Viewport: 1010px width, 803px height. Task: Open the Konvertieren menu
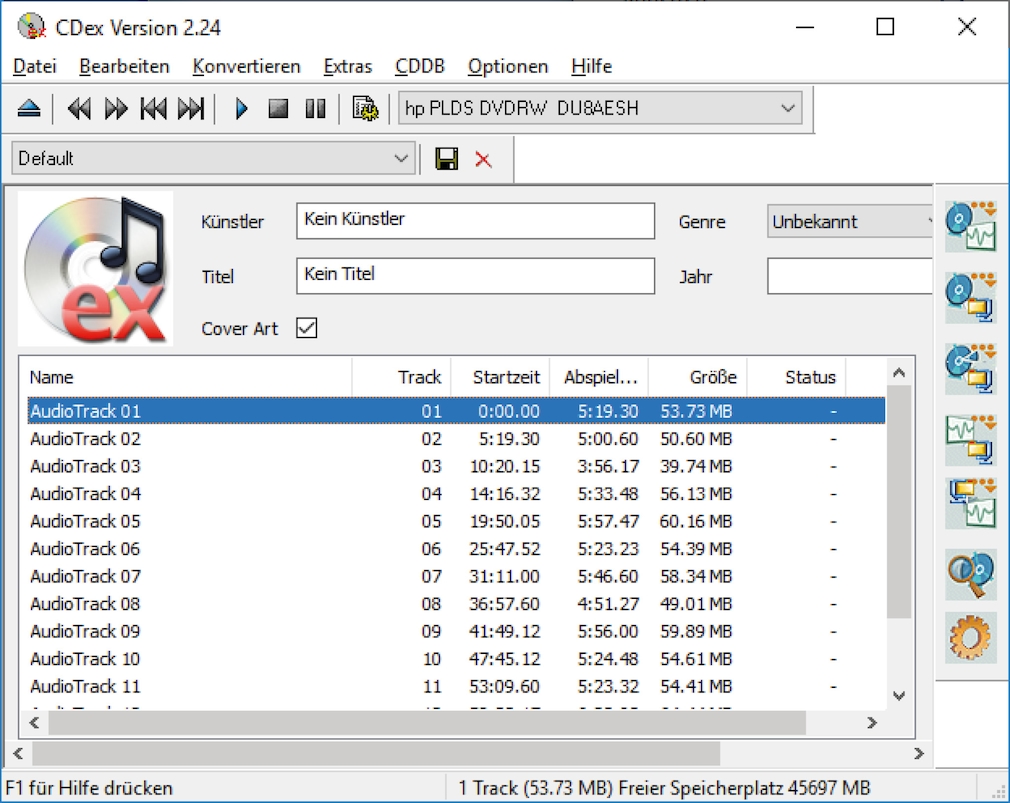246,67
